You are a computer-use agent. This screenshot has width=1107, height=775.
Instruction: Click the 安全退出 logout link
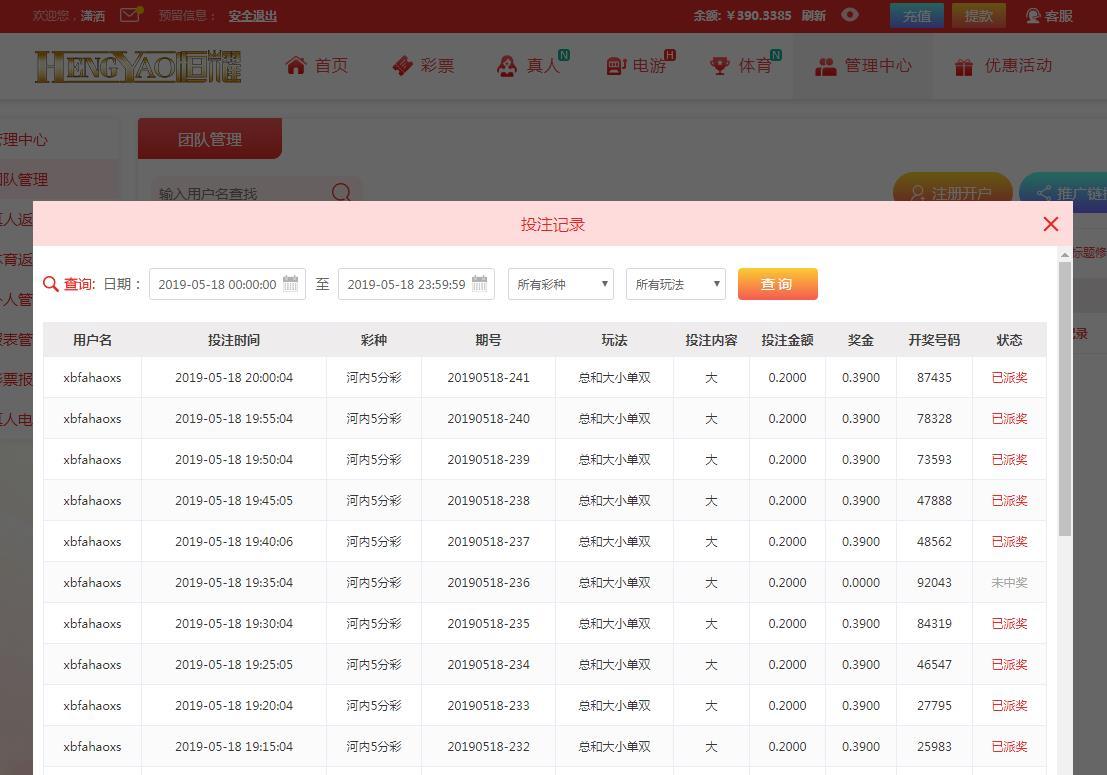pyautogui.click(x=253, y=16)
